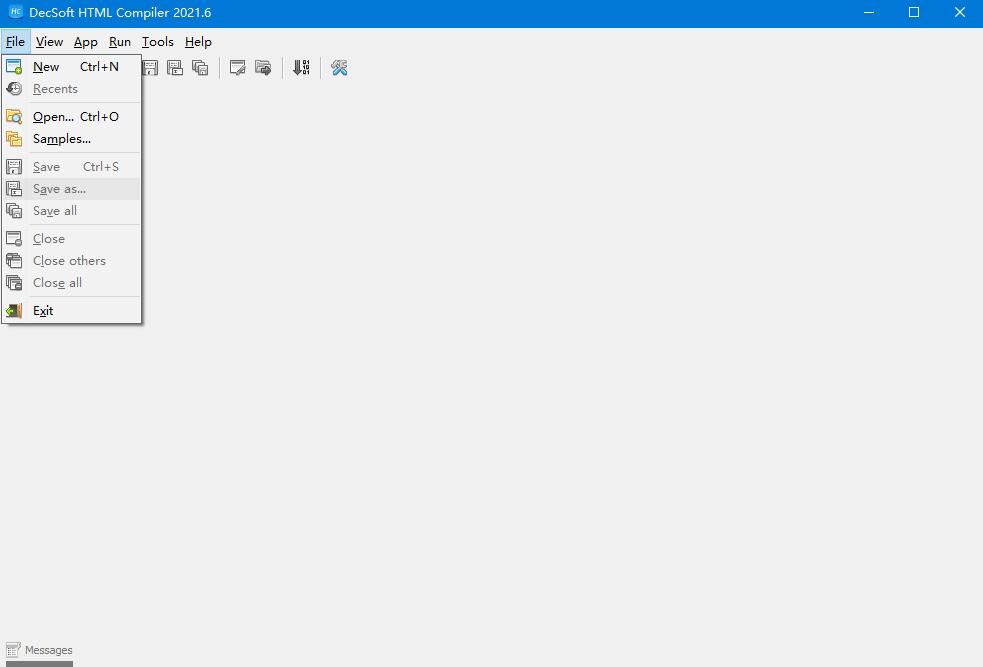Image resolution: width=983 pixels, height=667 pixels.
Task: Select Close others in the File menu
Action: (71, 261)
